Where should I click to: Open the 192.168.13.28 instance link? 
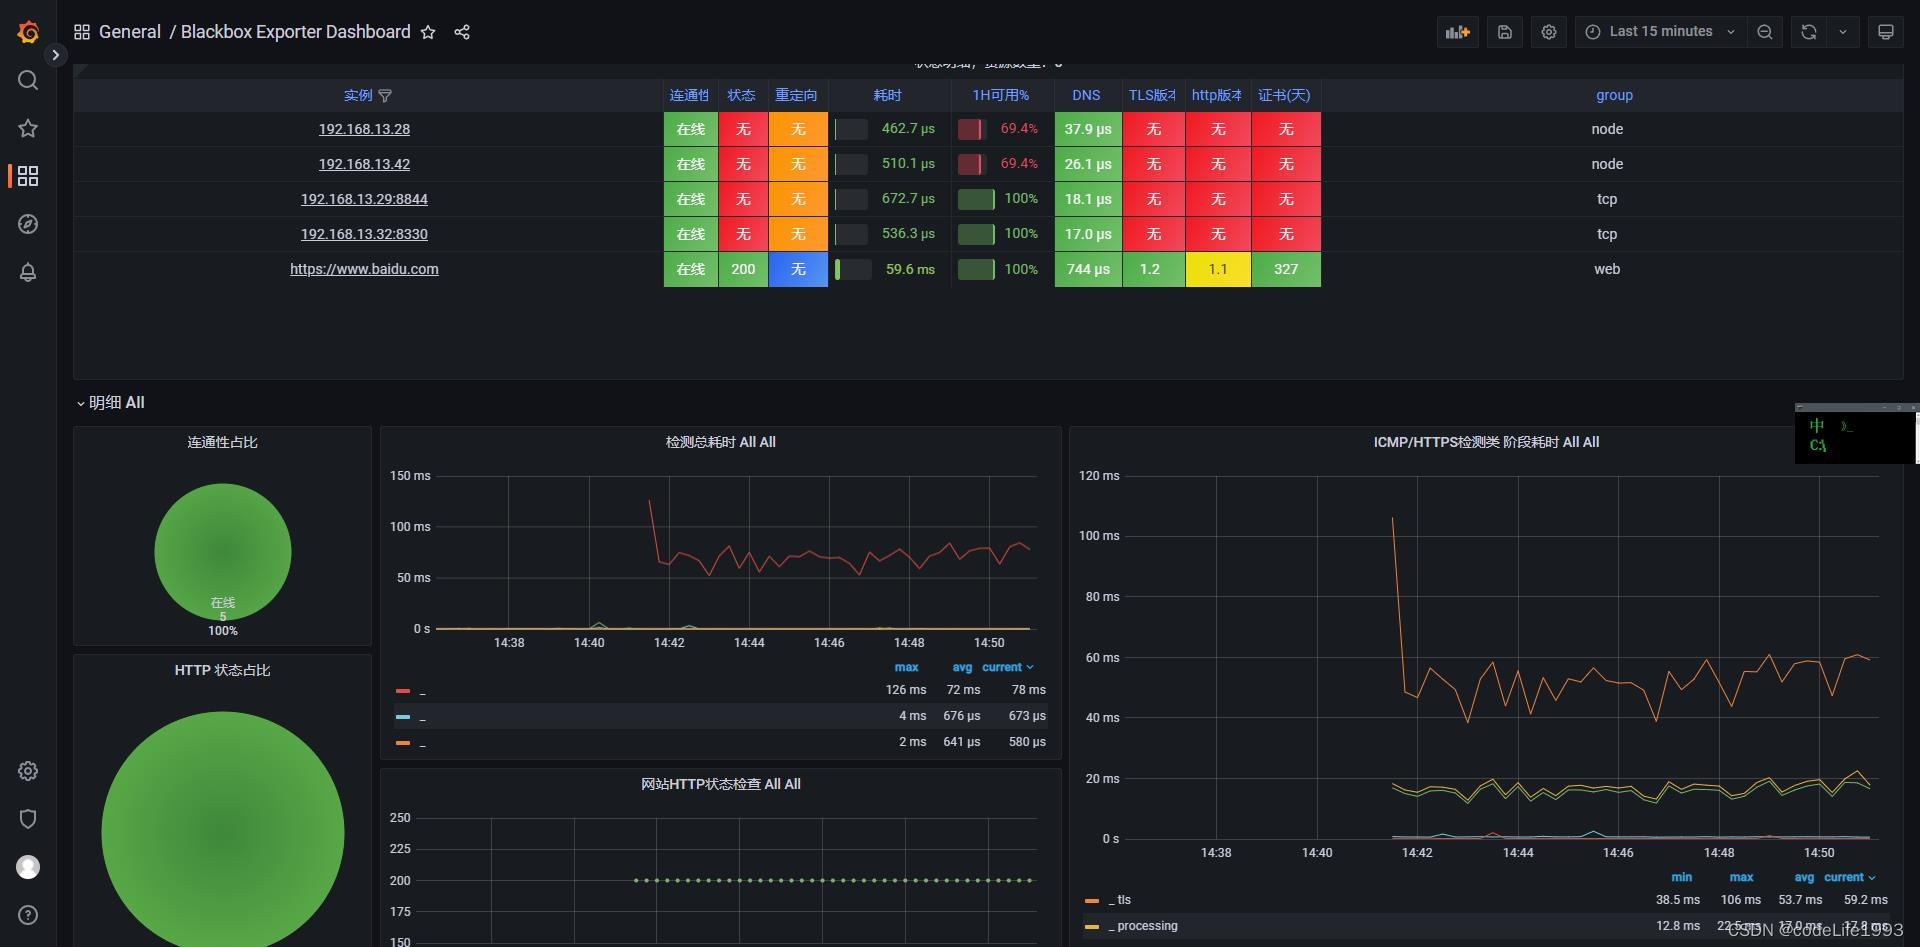(364, 129)
